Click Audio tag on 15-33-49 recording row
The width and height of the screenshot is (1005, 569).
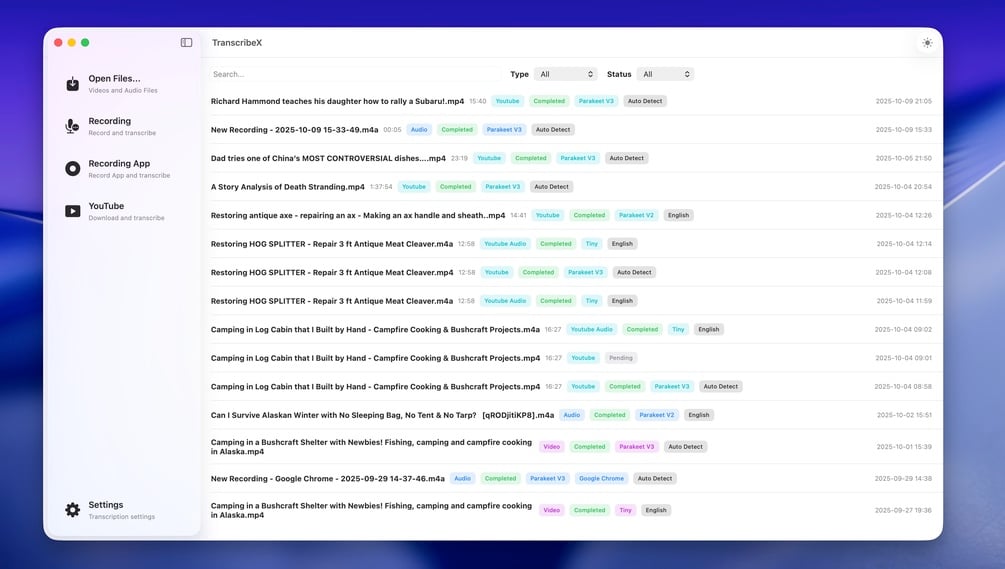(419, 129)
